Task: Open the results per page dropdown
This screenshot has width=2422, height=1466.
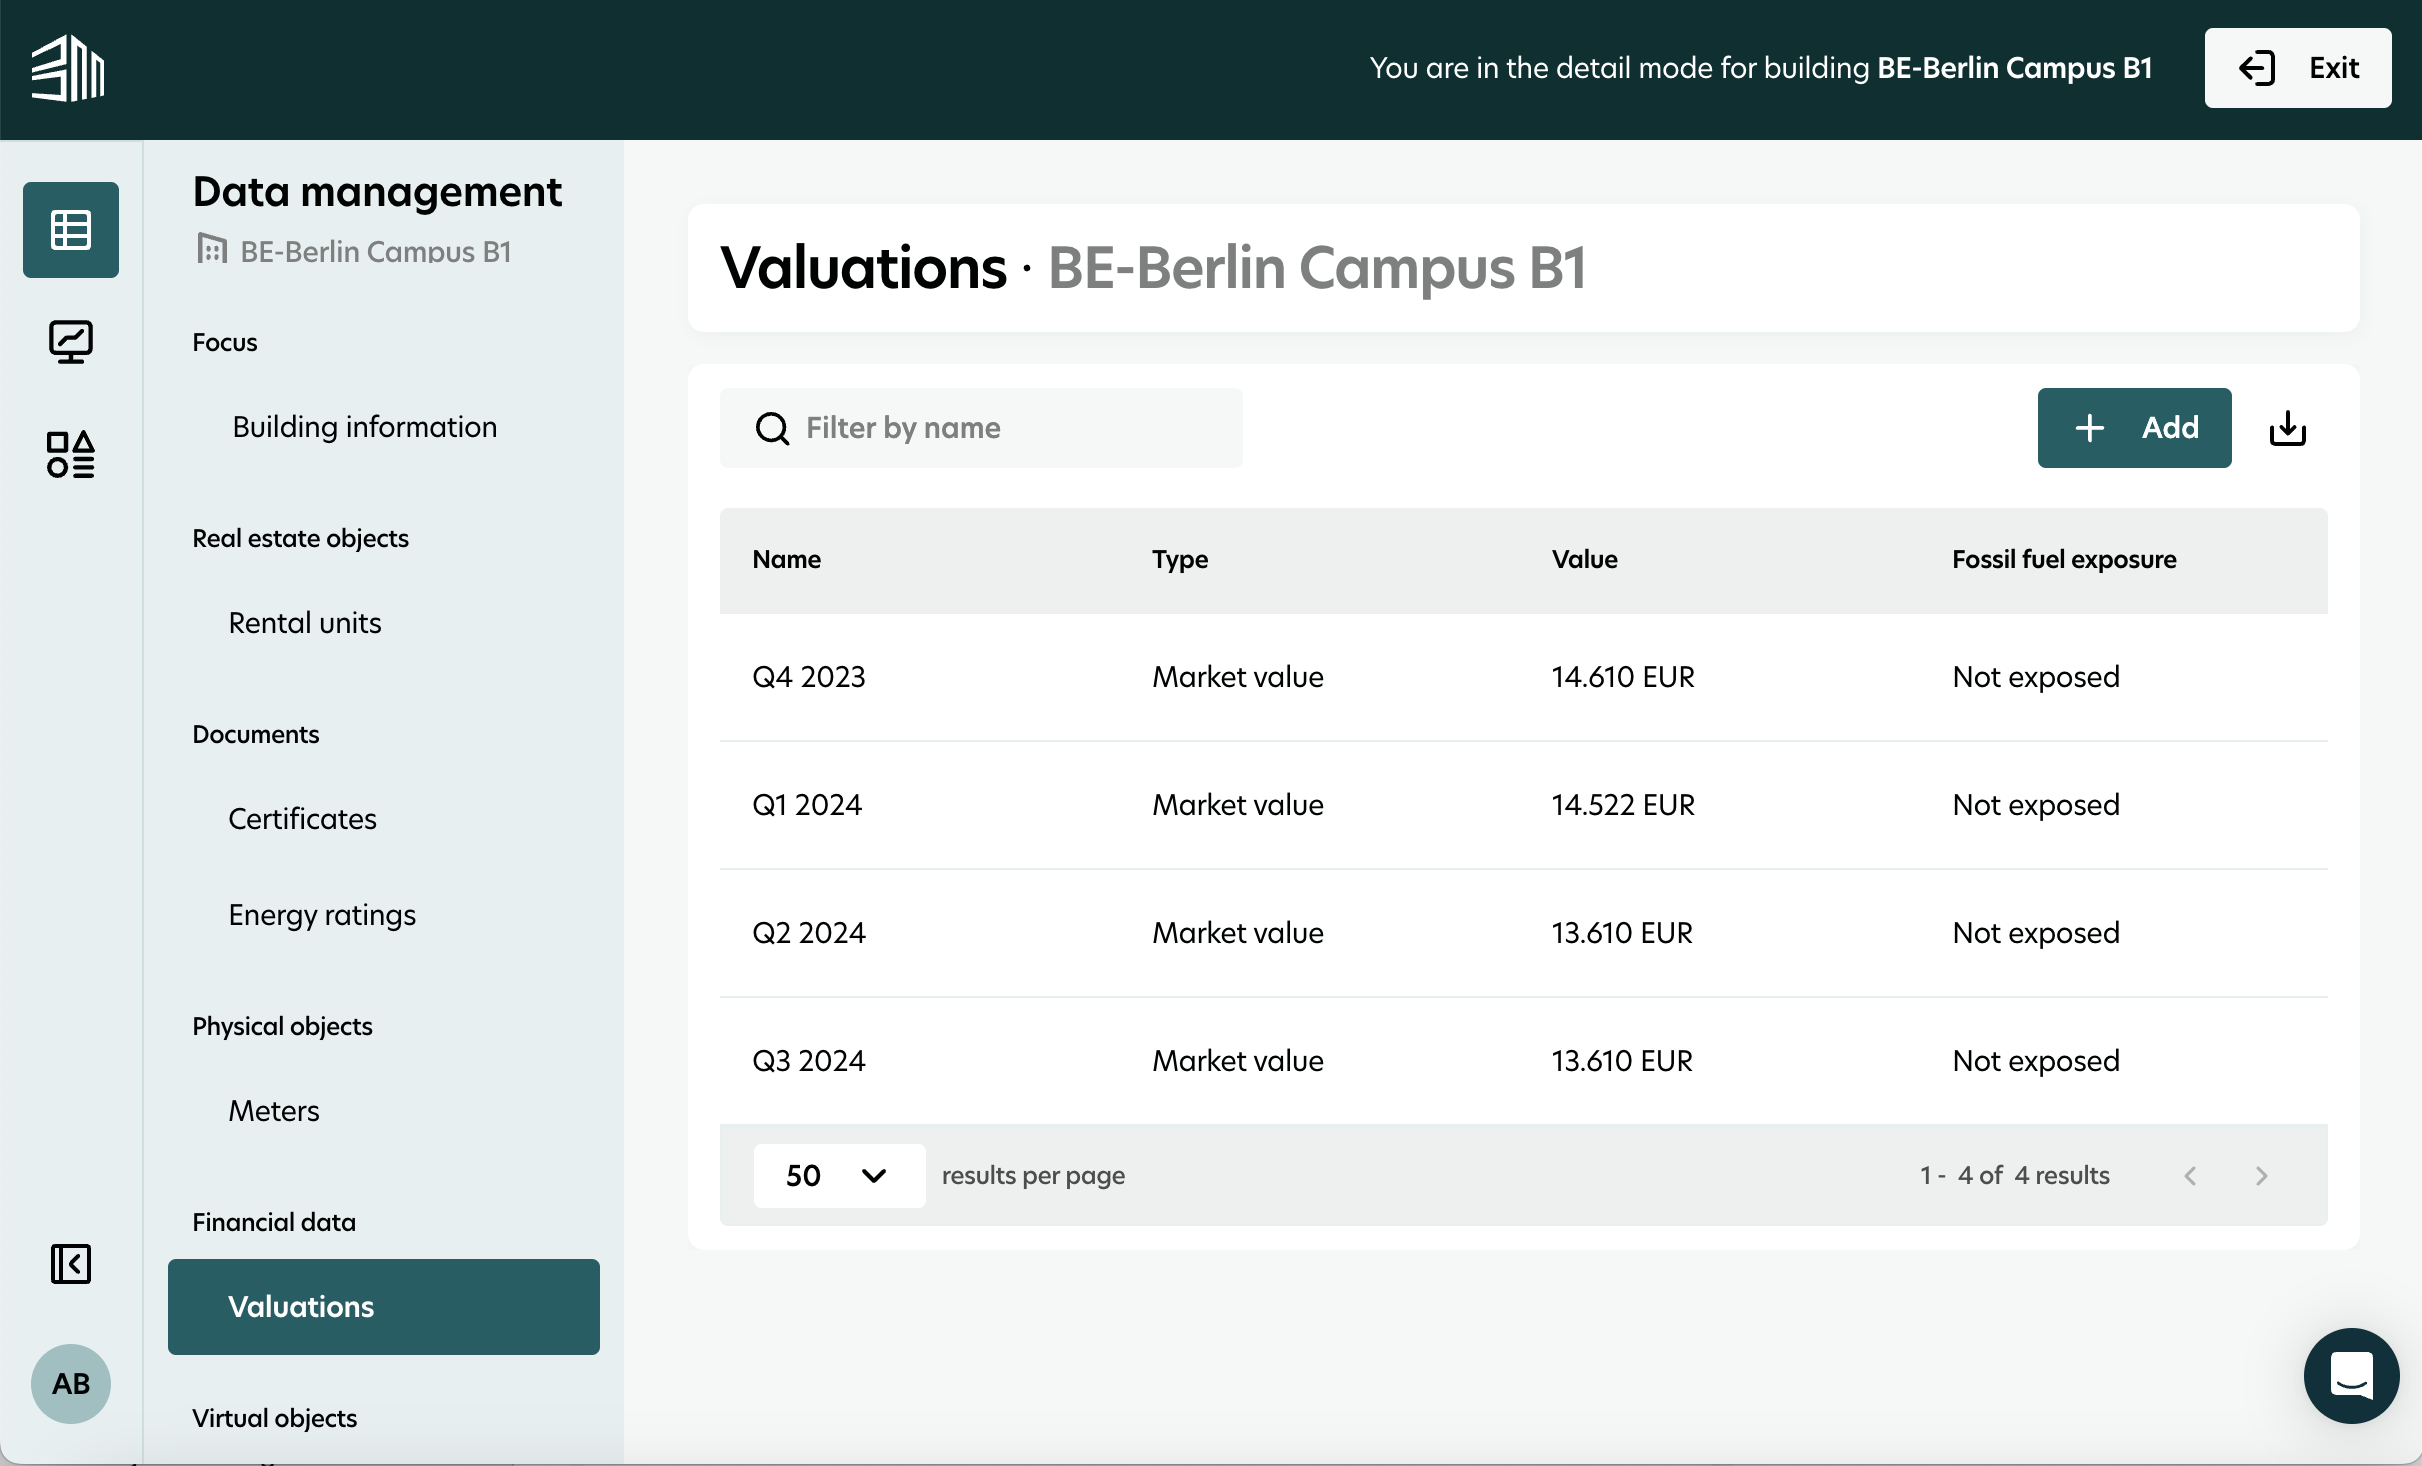Action: (839, 1176)
